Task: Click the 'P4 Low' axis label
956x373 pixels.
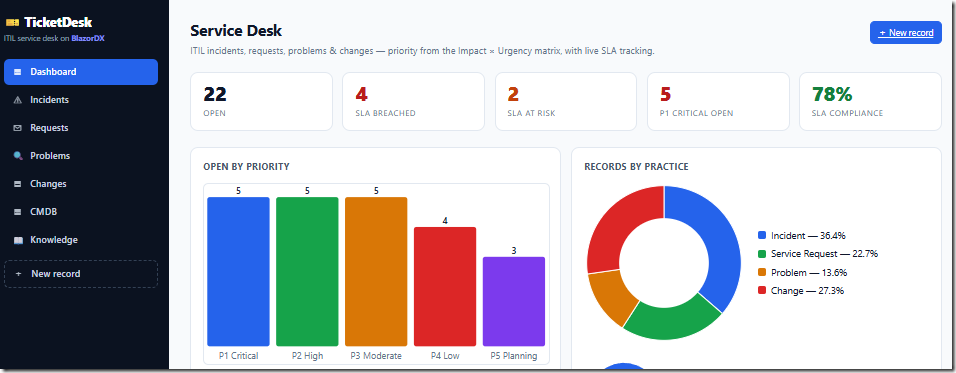Action: pos(445,356)
